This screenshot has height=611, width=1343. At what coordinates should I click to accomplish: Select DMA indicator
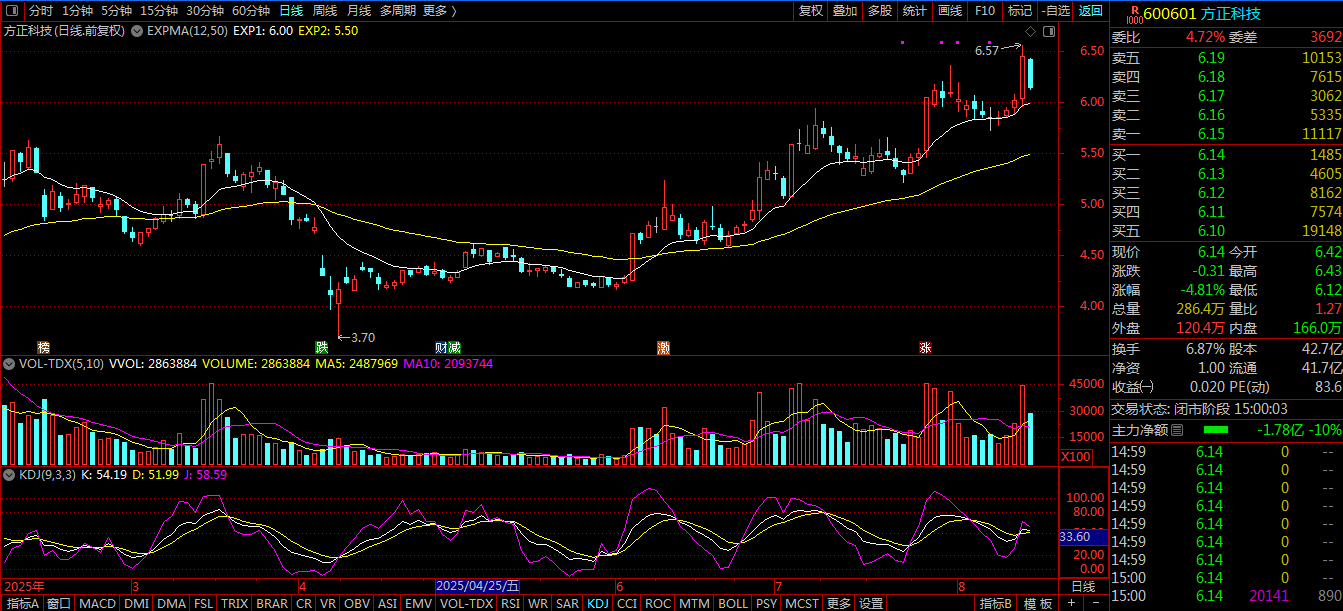tap(171, 604)
